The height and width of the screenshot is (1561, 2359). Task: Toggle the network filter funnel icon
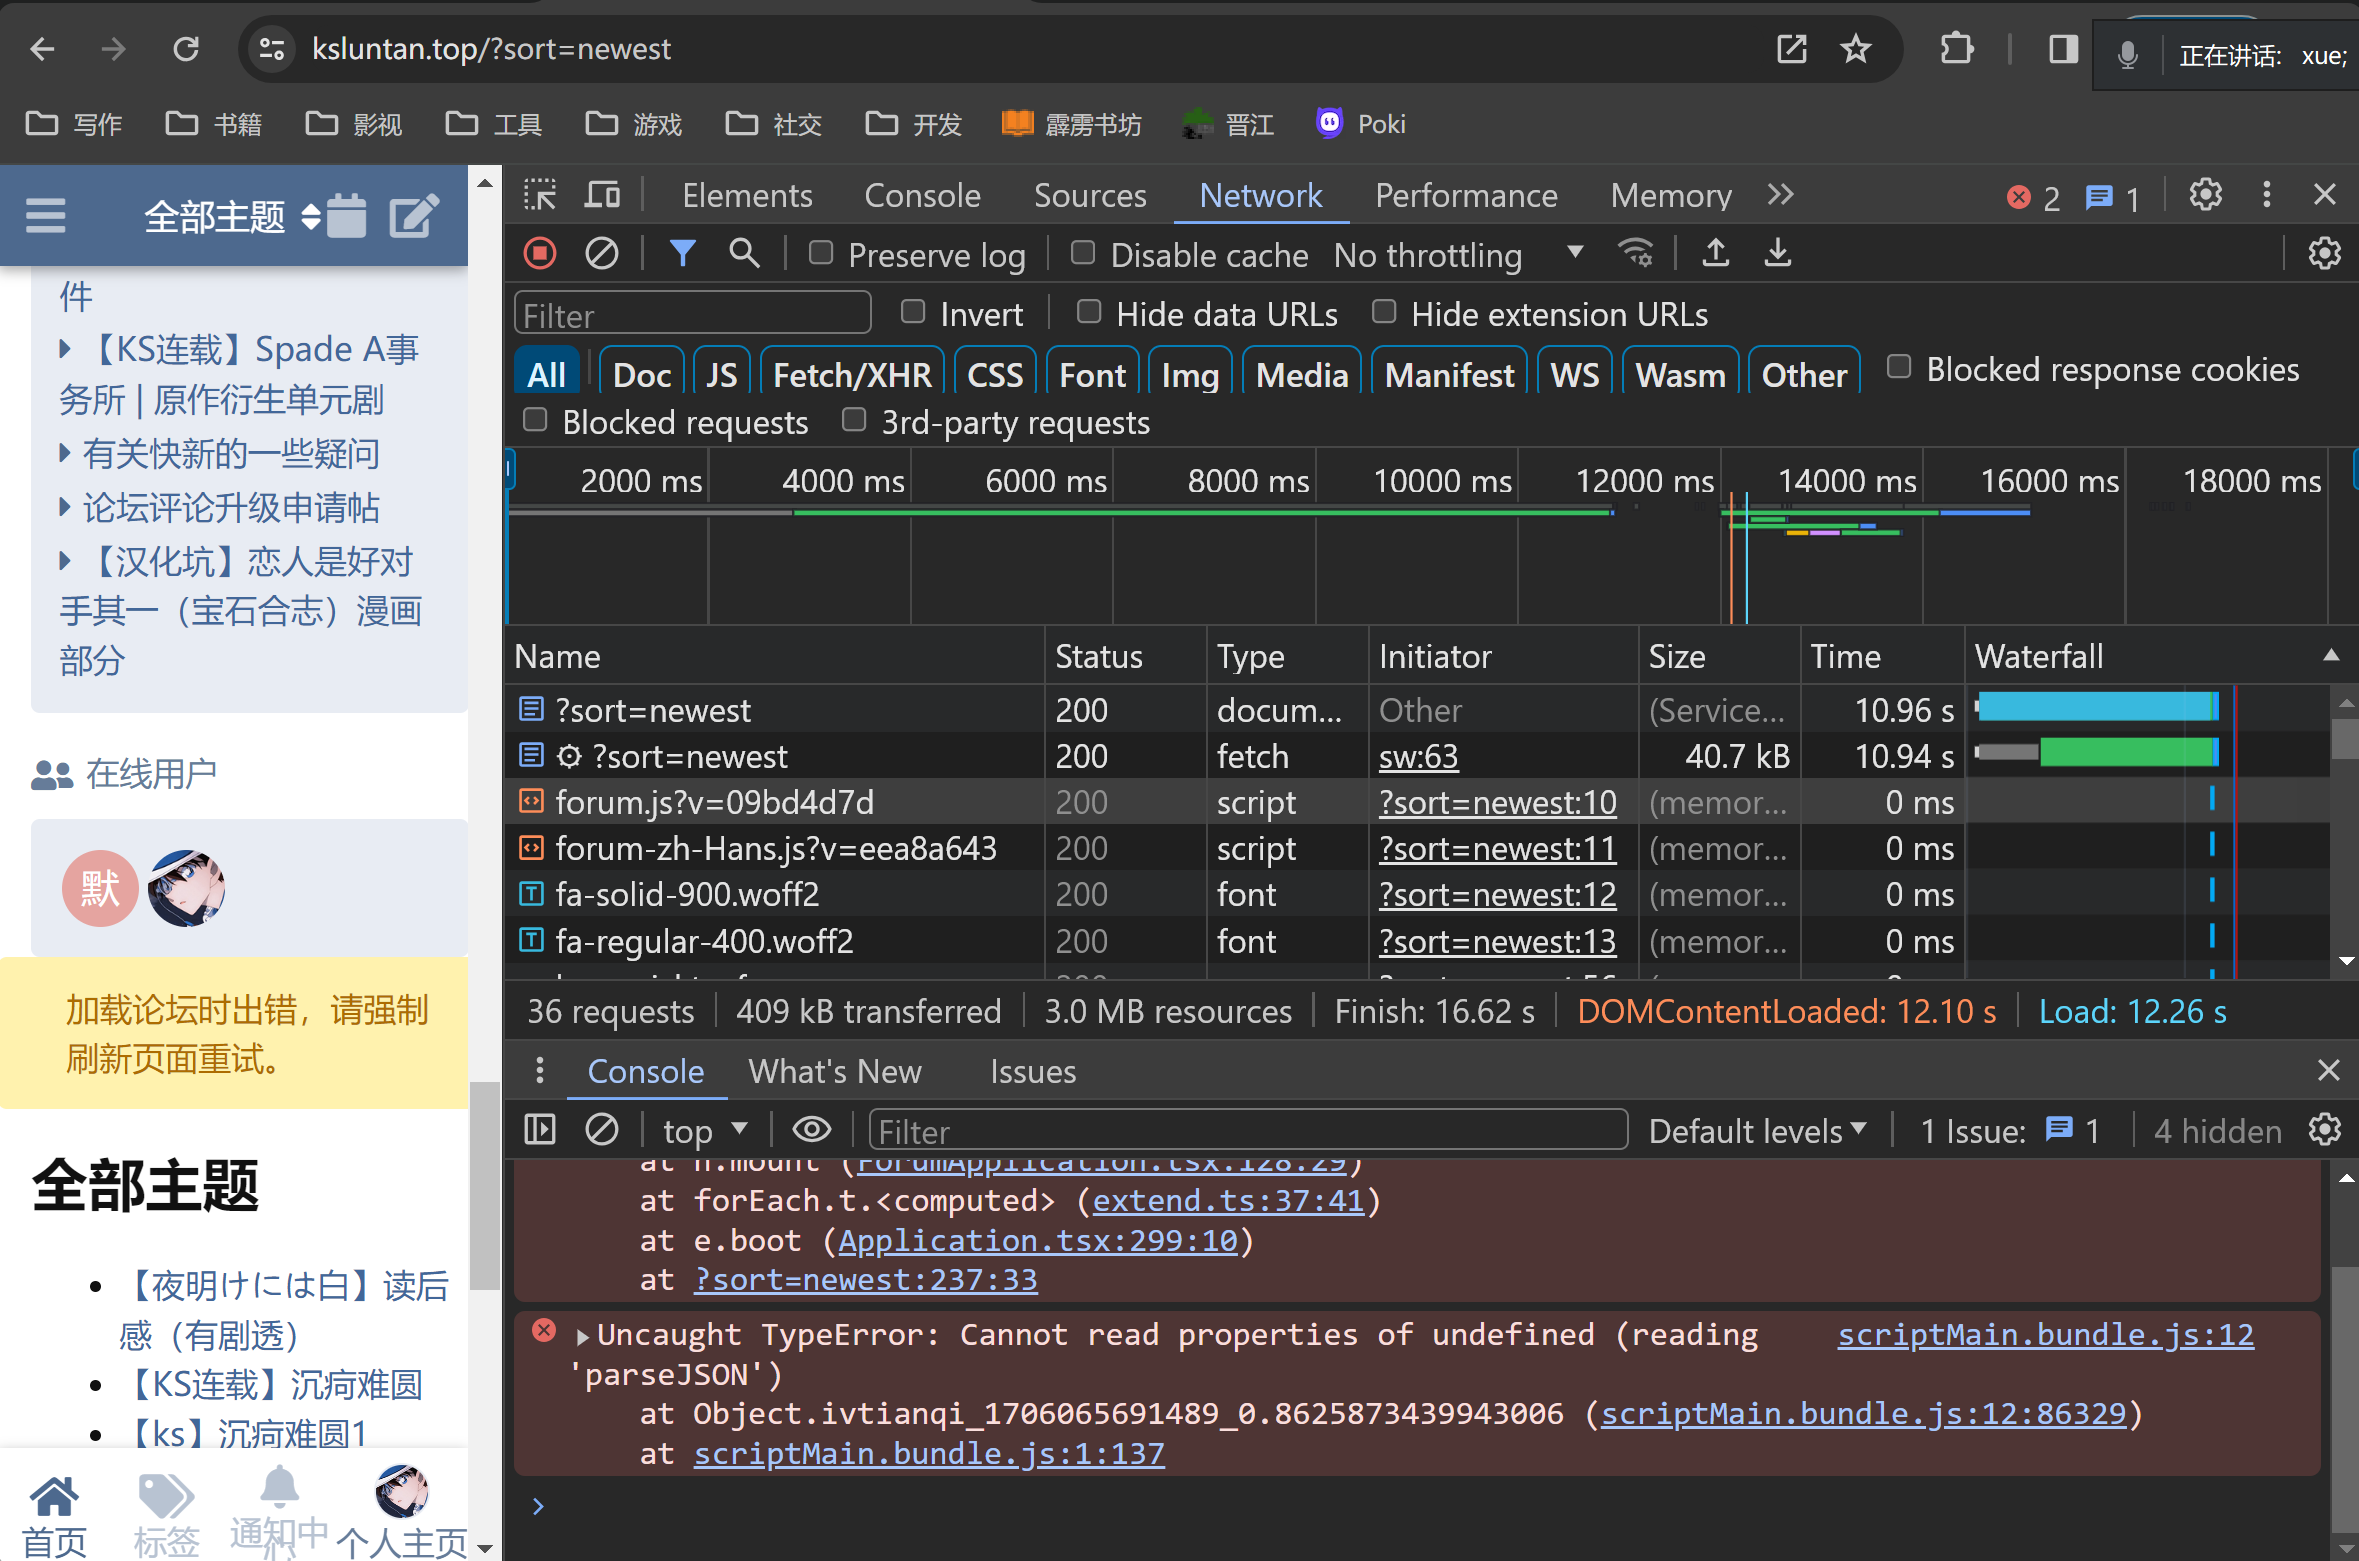(x=682, y=254)
